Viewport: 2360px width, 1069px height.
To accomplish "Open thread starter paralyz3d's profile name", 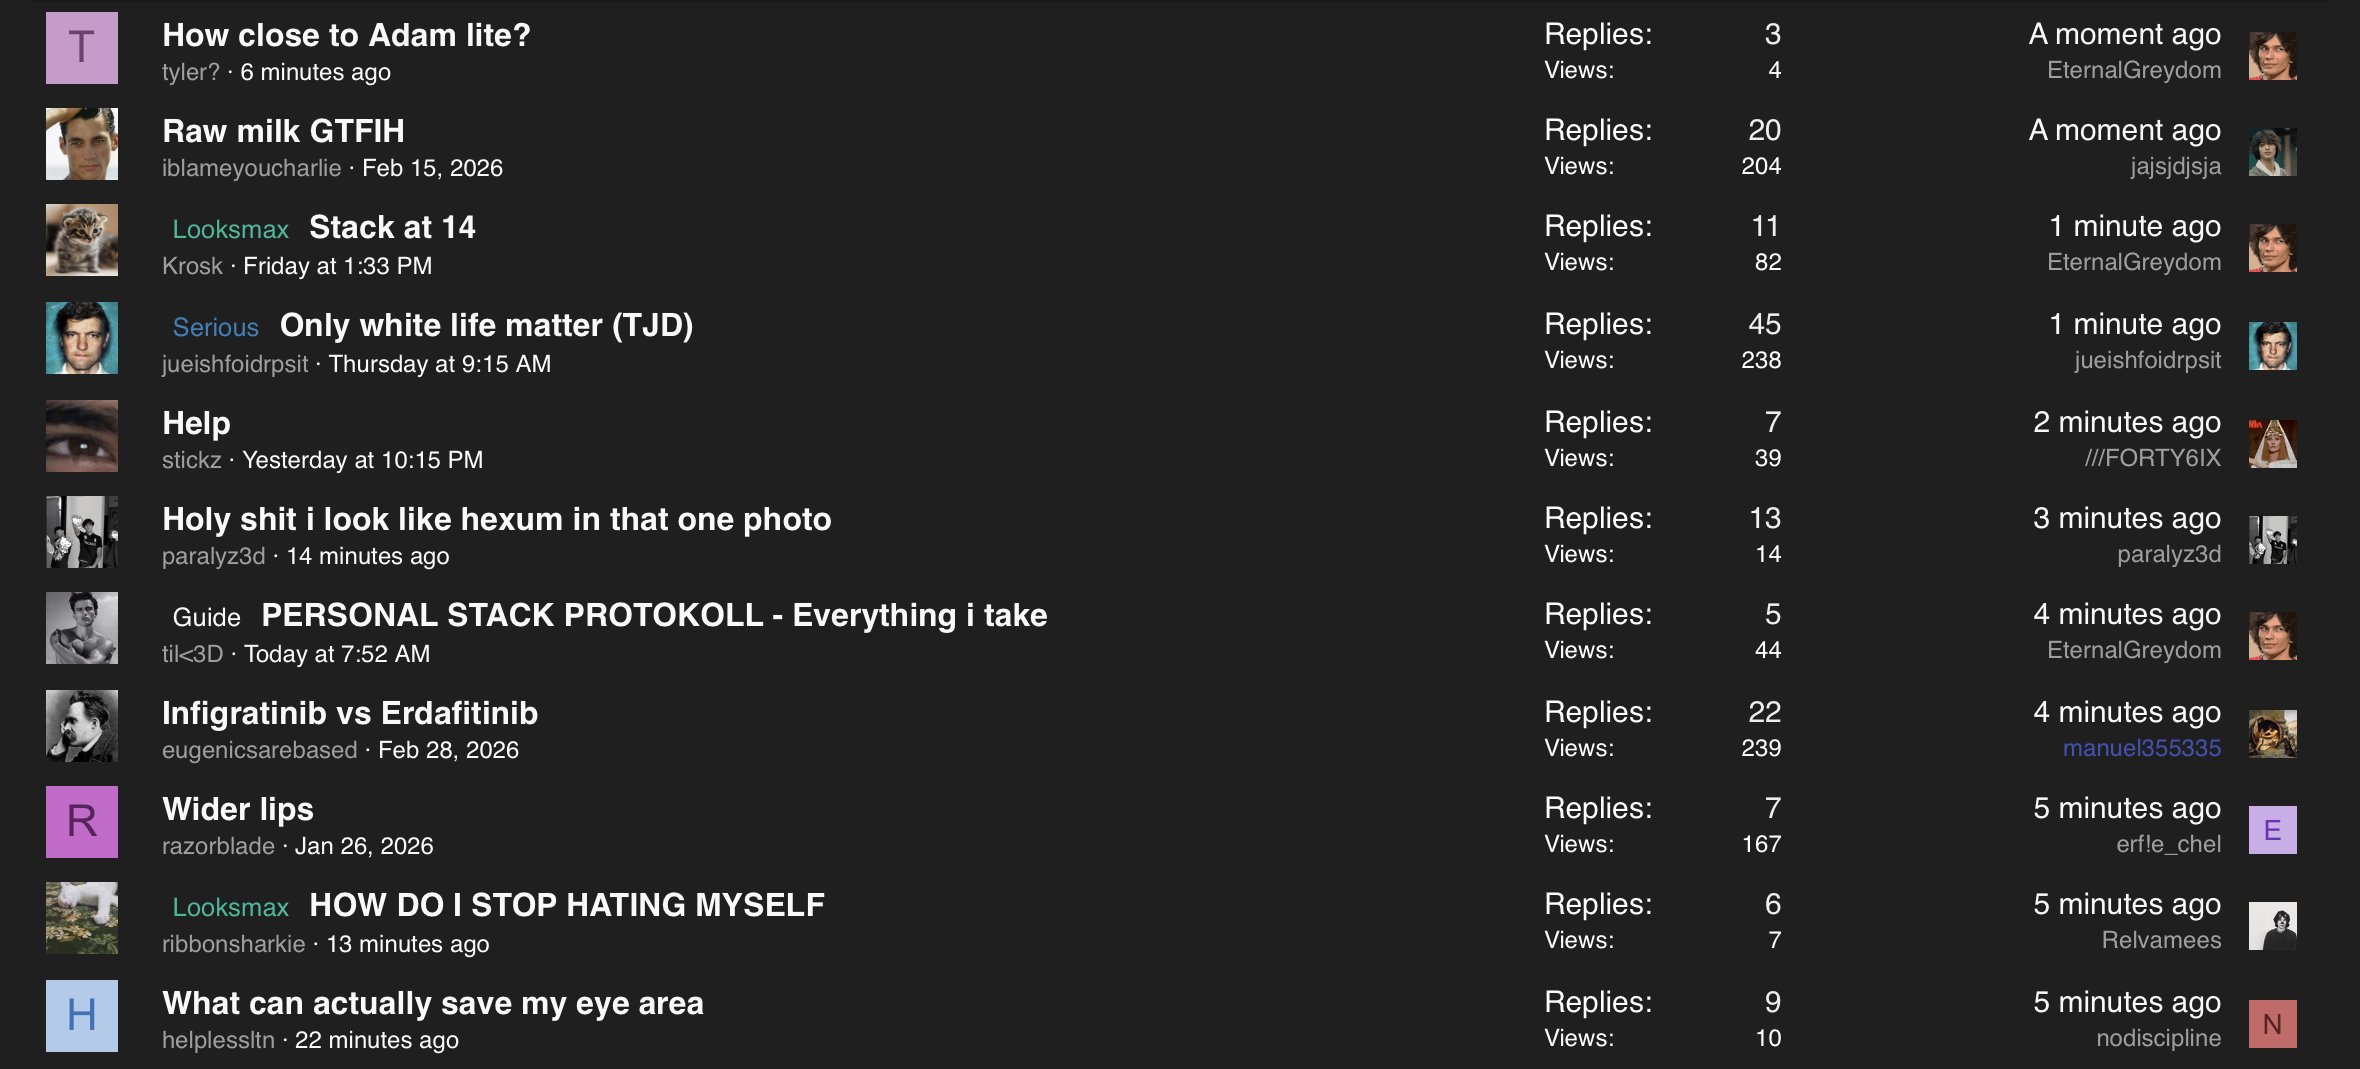I will 213,556.
